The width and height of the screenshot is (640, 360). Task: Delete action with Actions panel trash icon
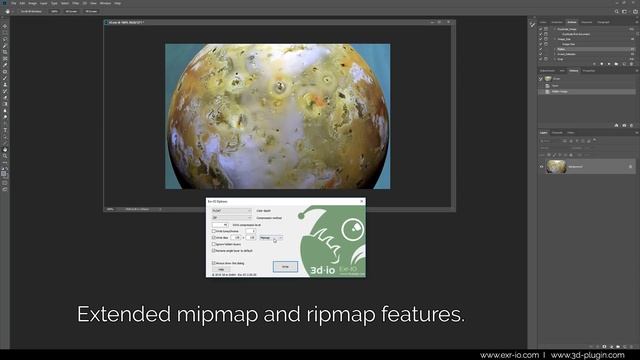[x=631, y=64]
